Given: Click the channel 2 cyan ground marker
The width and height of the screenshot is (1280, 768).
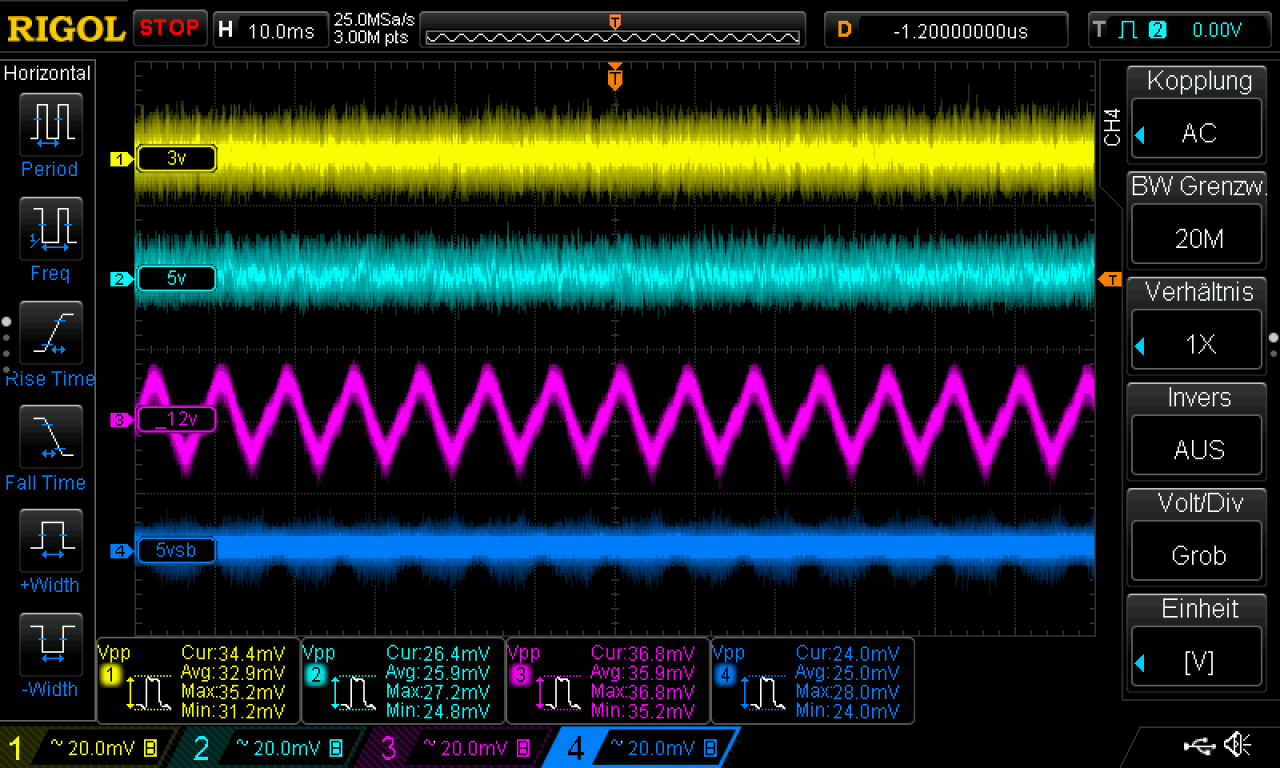Looking at the screenshot, I should (x=121, y=279).
